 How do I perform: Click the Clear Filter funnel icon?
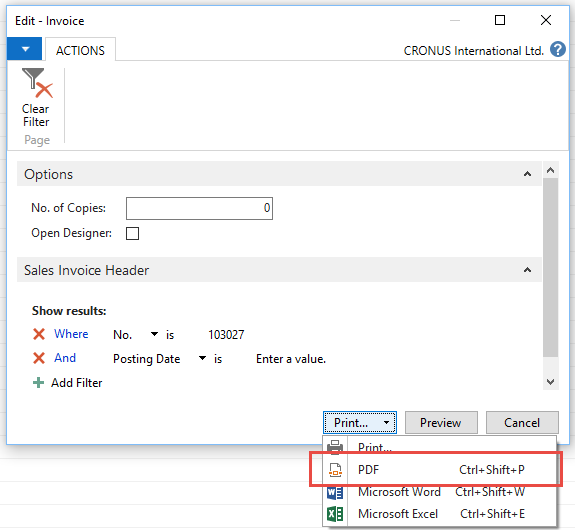click(37, 83)
